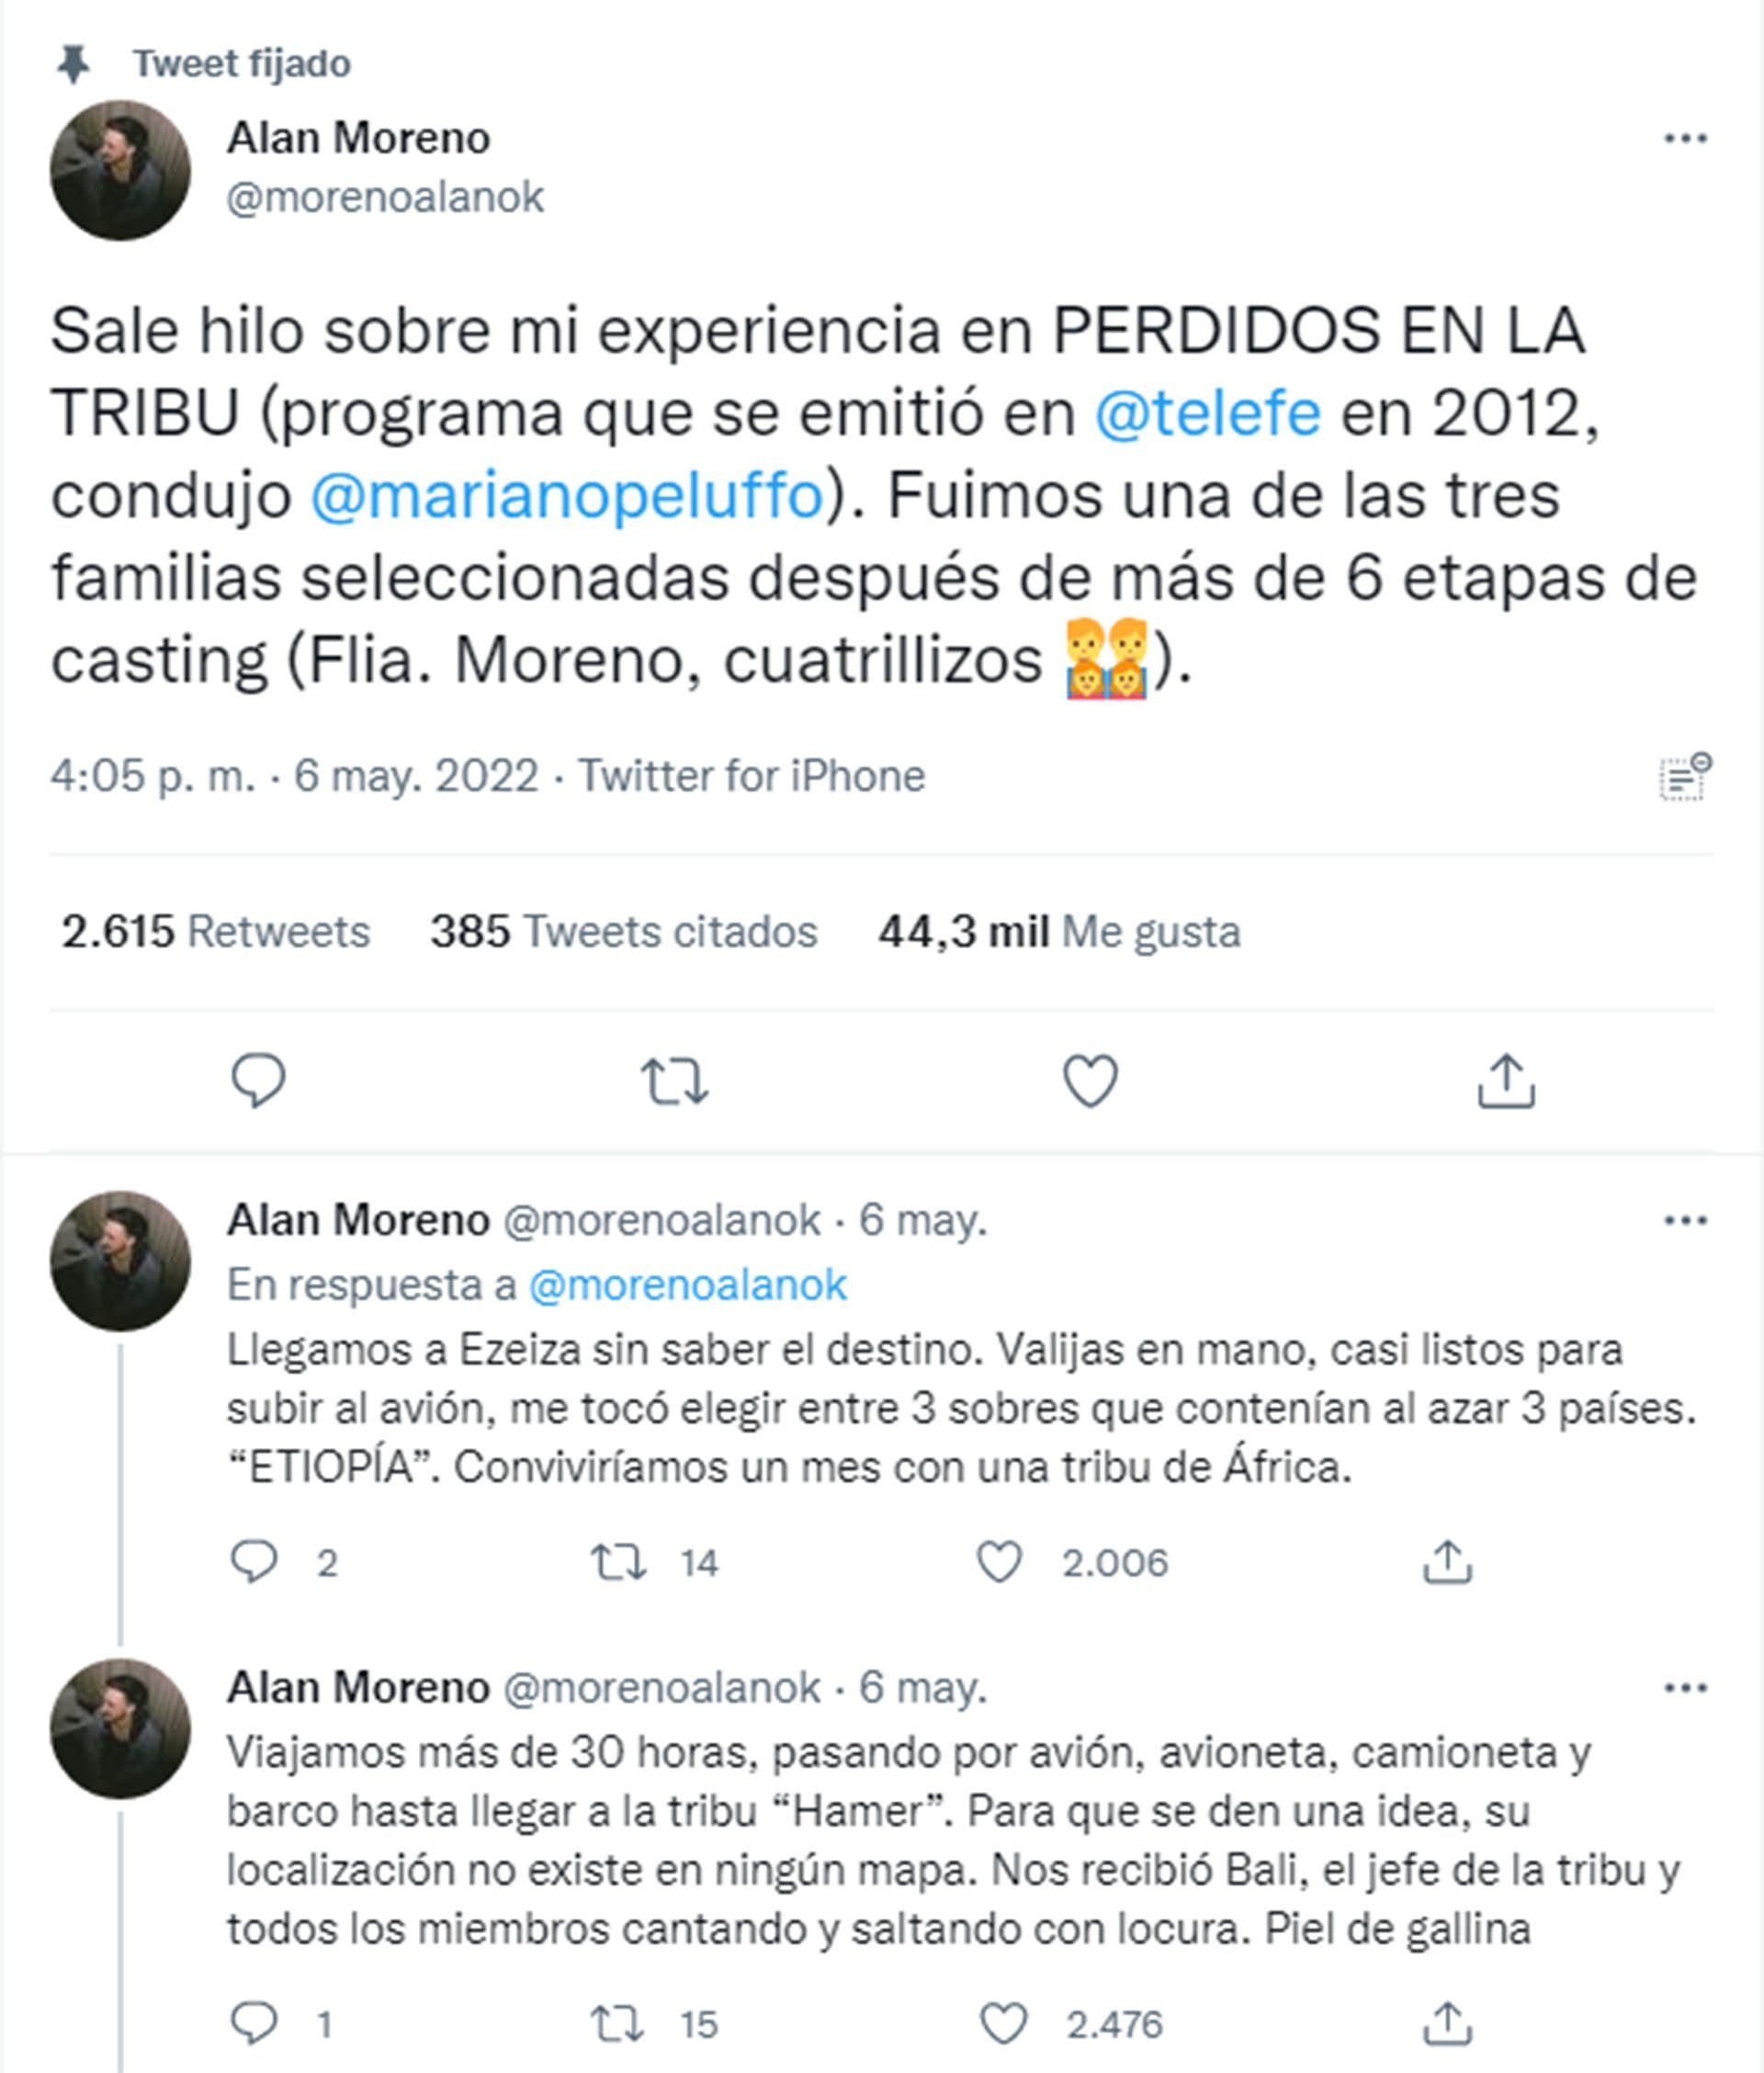Open Alan Moreno's avatar on pinned tweet

pyautogui.click(x=120, y=170)
